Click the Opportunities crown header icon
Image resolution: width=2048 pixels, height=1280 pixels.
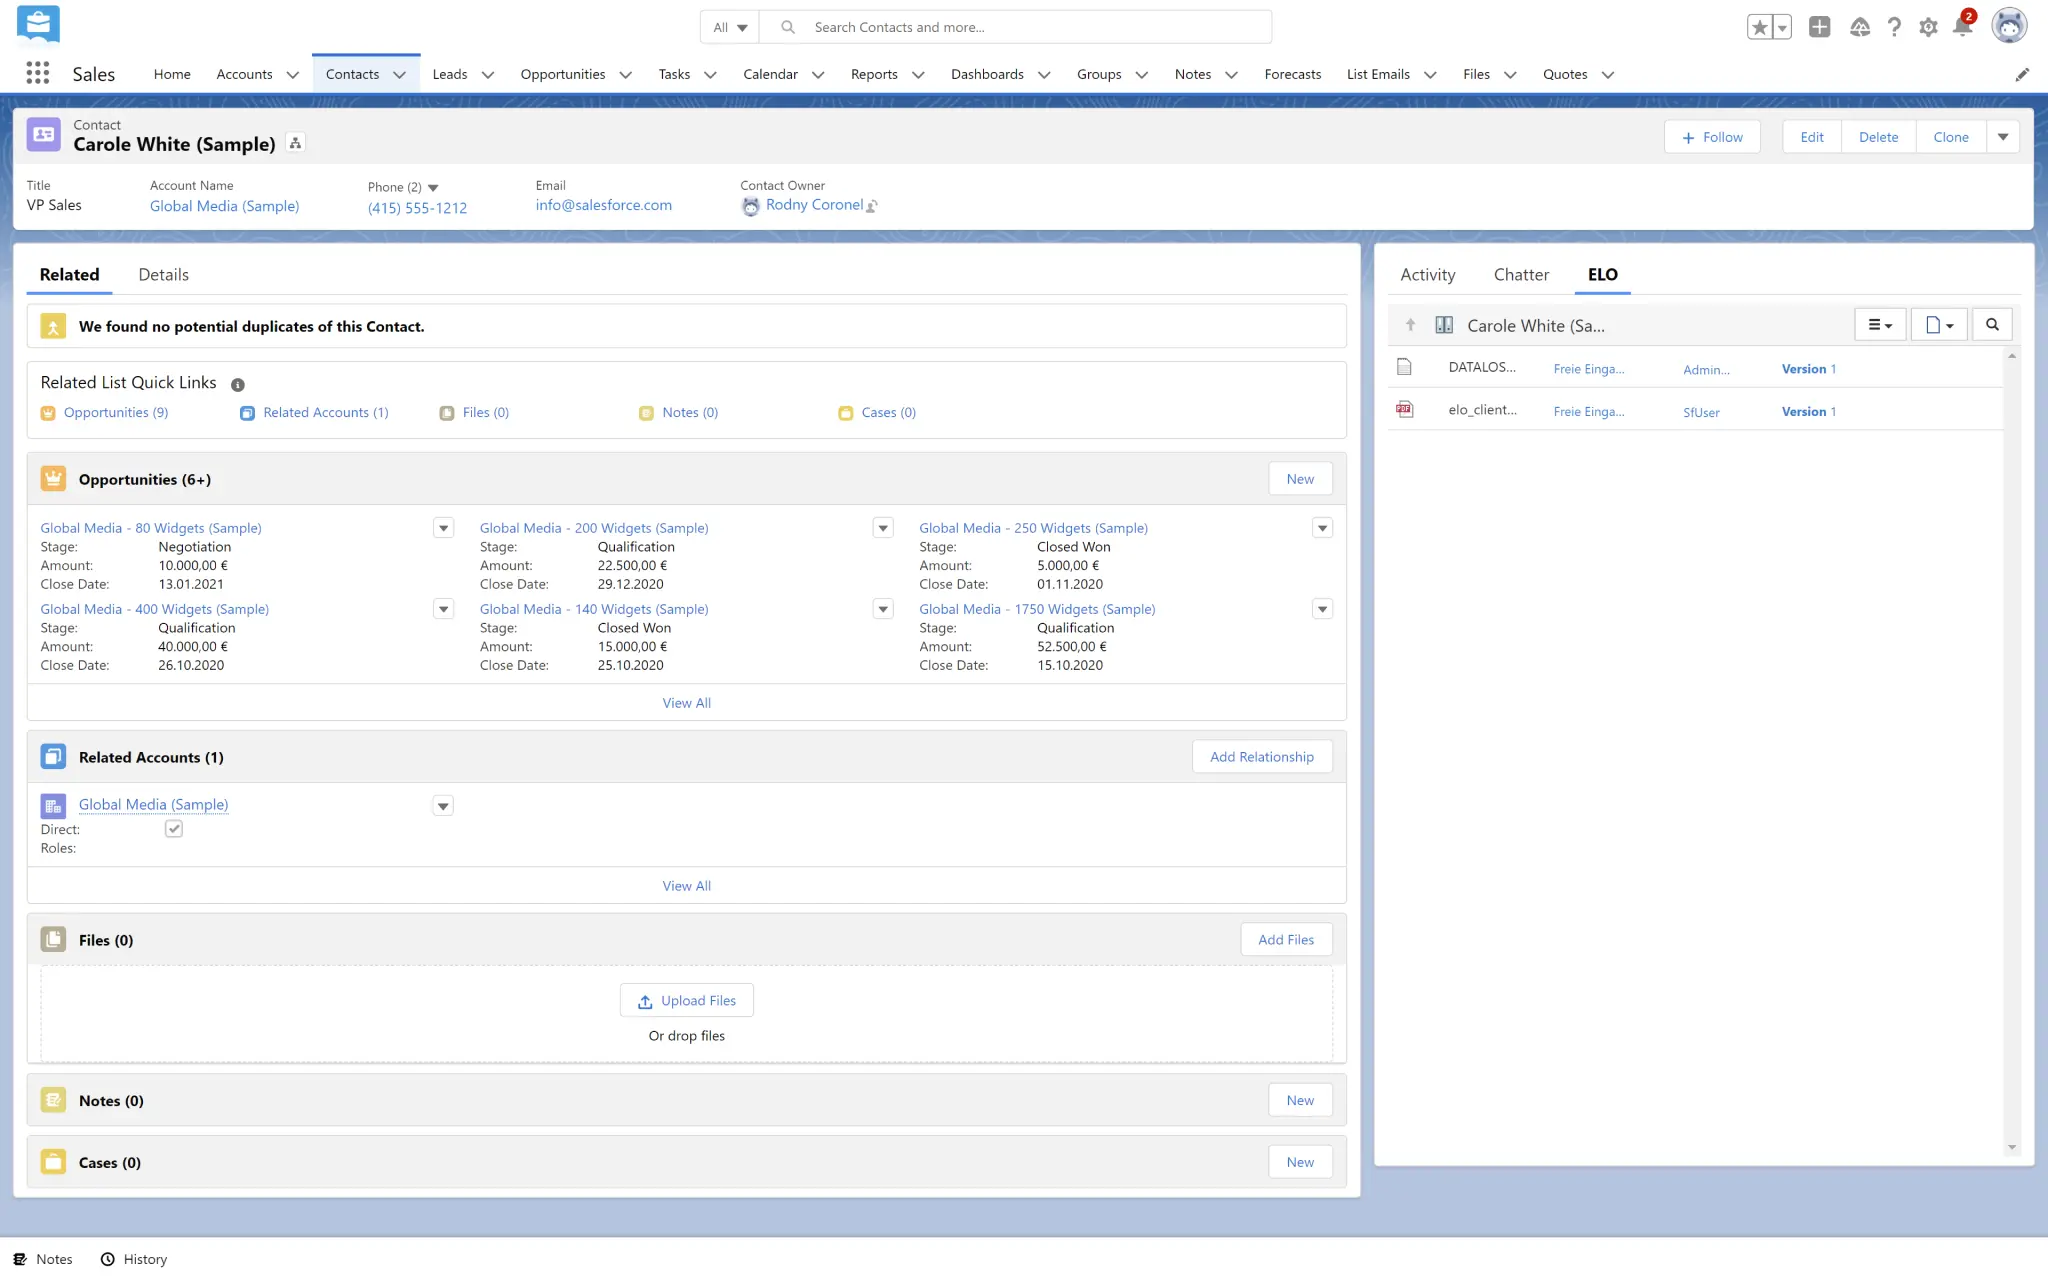point(53,479)
